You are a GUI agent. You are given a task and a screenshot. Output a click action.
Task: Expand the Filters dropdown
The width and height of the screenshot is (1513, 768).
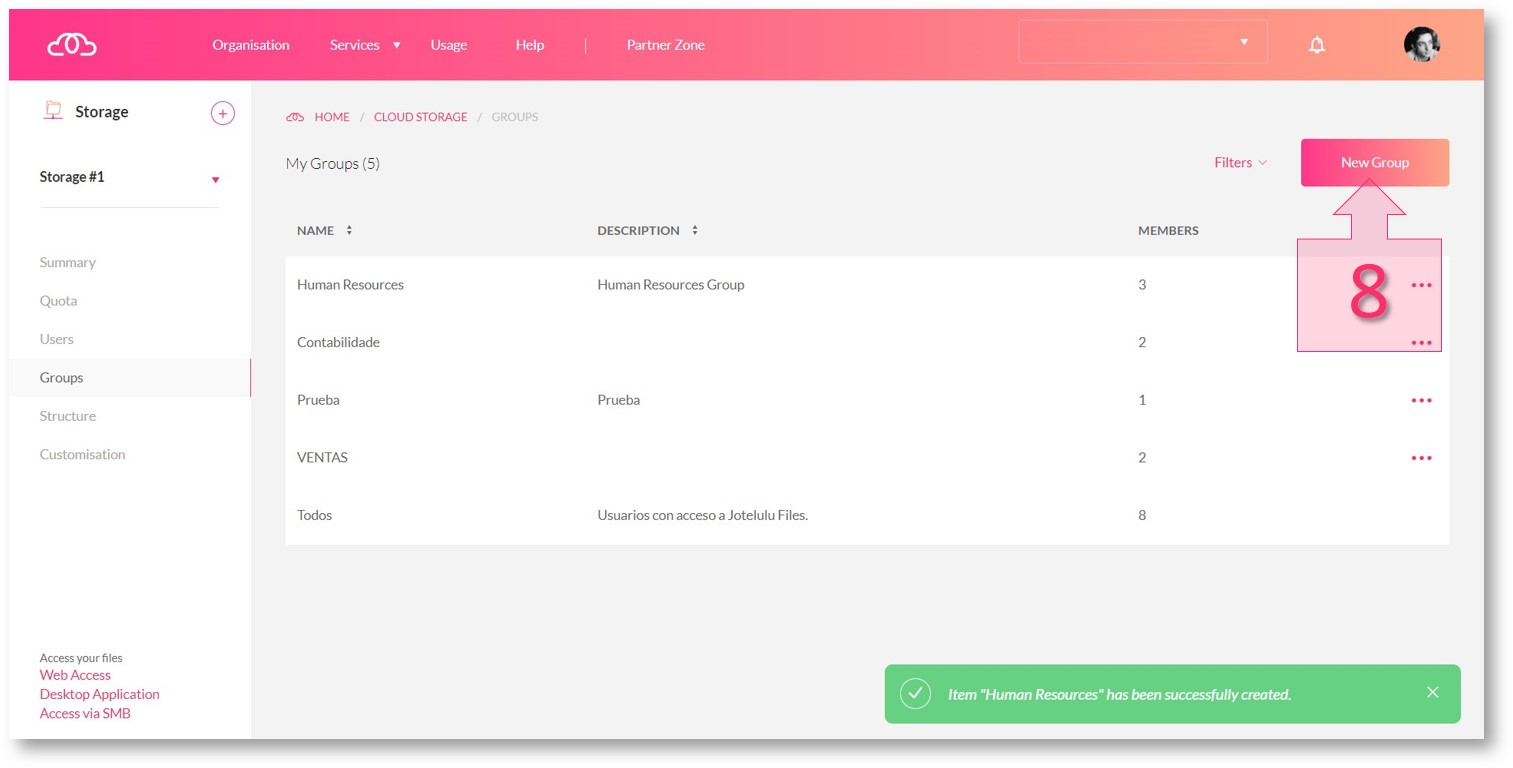(x=1240, y=163)
